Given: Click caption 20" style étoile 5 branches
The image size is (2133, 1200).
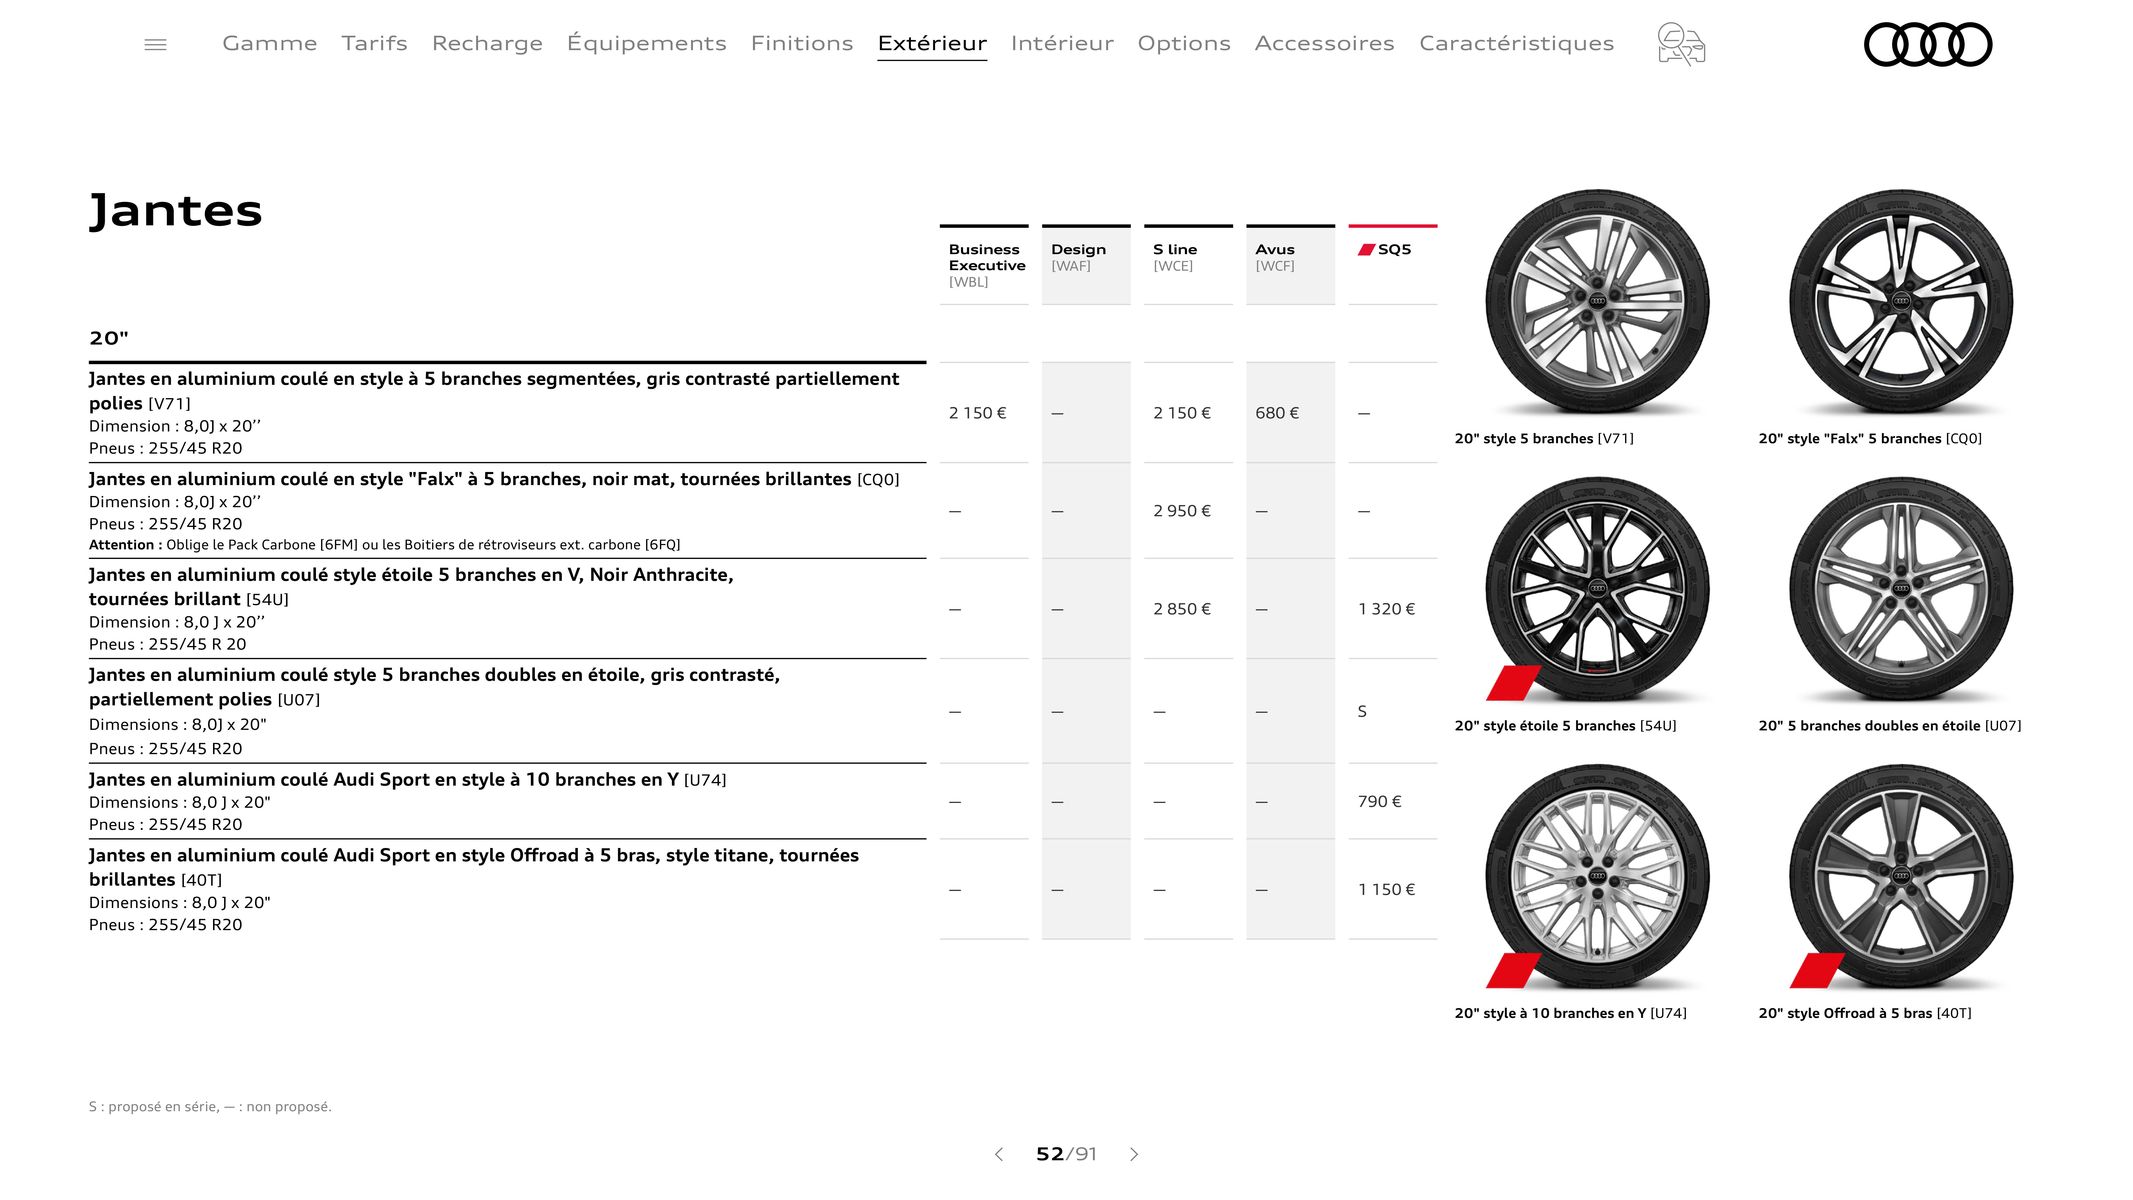Looking at the screenshot, I should tap(1565, 726).
